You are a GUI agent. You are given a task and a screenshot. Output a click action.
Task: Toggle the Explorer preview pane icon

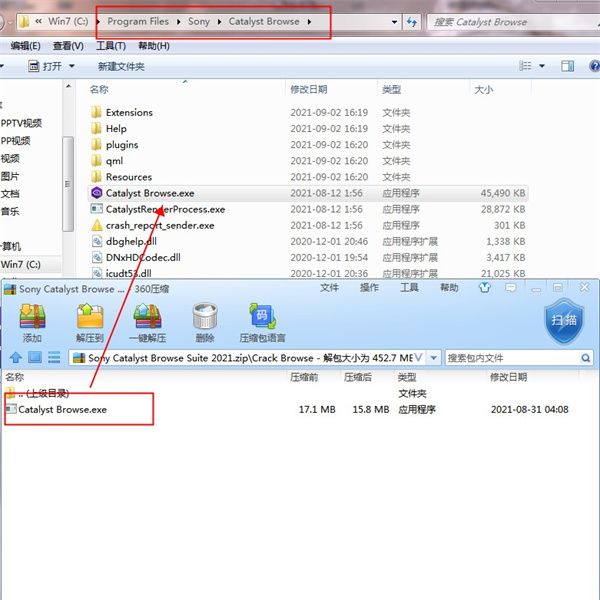click(x=567, y=66)
